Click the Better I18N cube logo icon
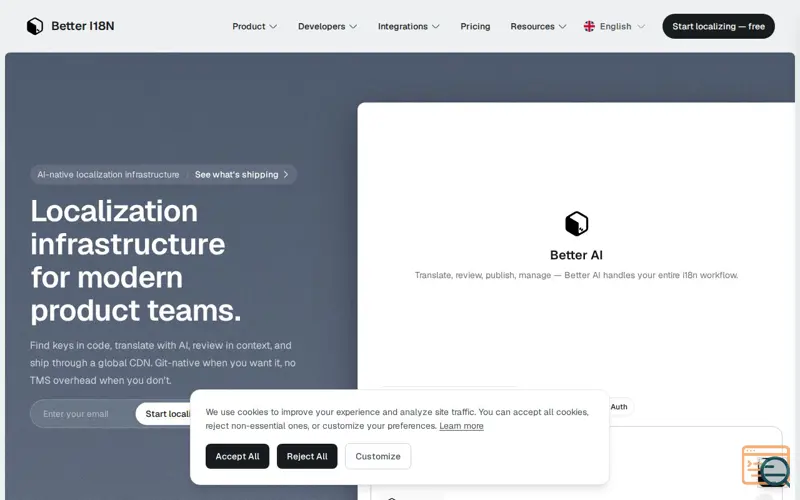The image size is (800, 500). tap(35, 26)
